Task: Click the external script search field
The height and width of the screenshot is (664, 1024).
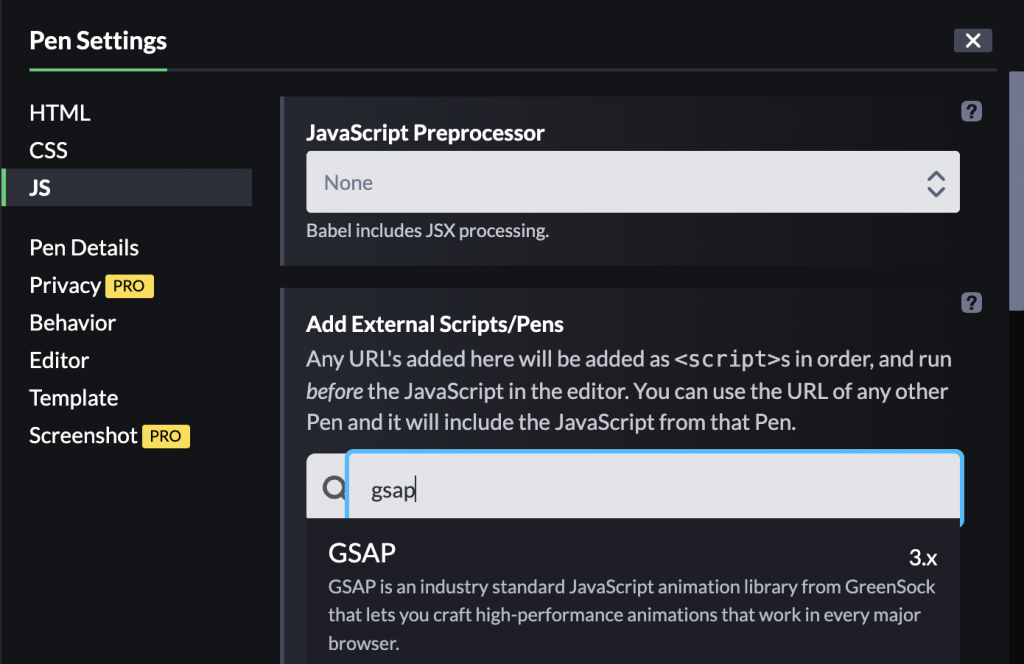Action: click(654, 489)
